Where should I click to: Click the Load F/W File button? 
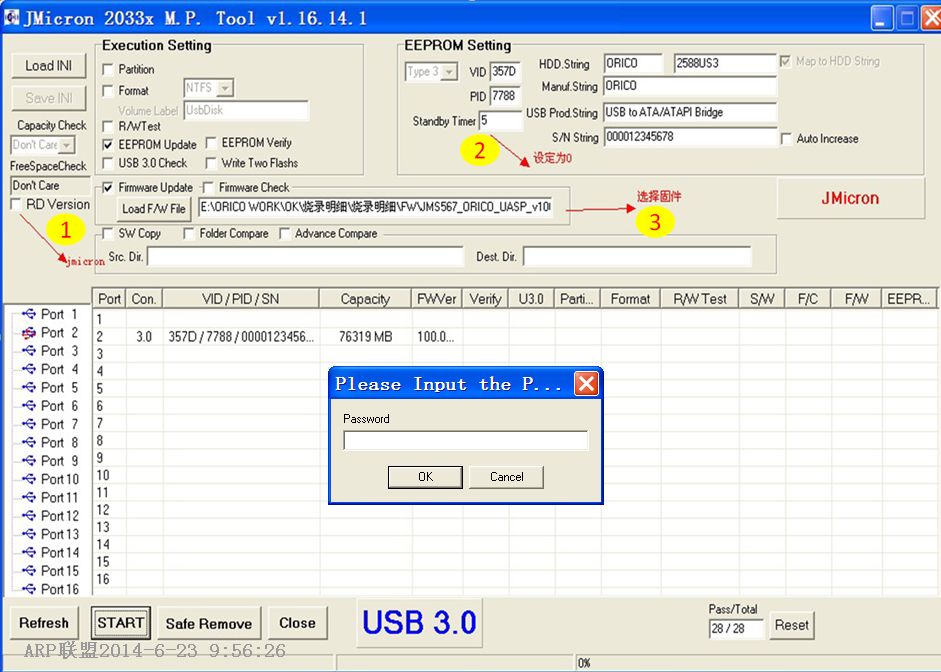click(x=154, y=209)
